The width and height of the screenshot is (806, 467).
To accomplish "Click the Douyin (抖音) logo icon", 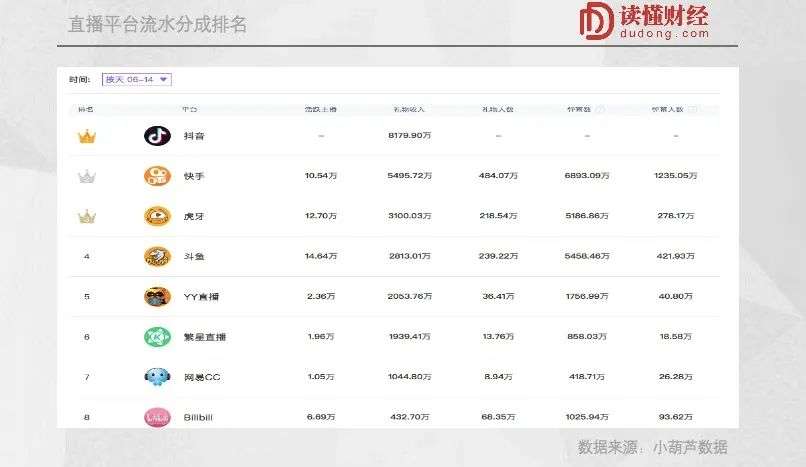I will (x=157, y=136).
